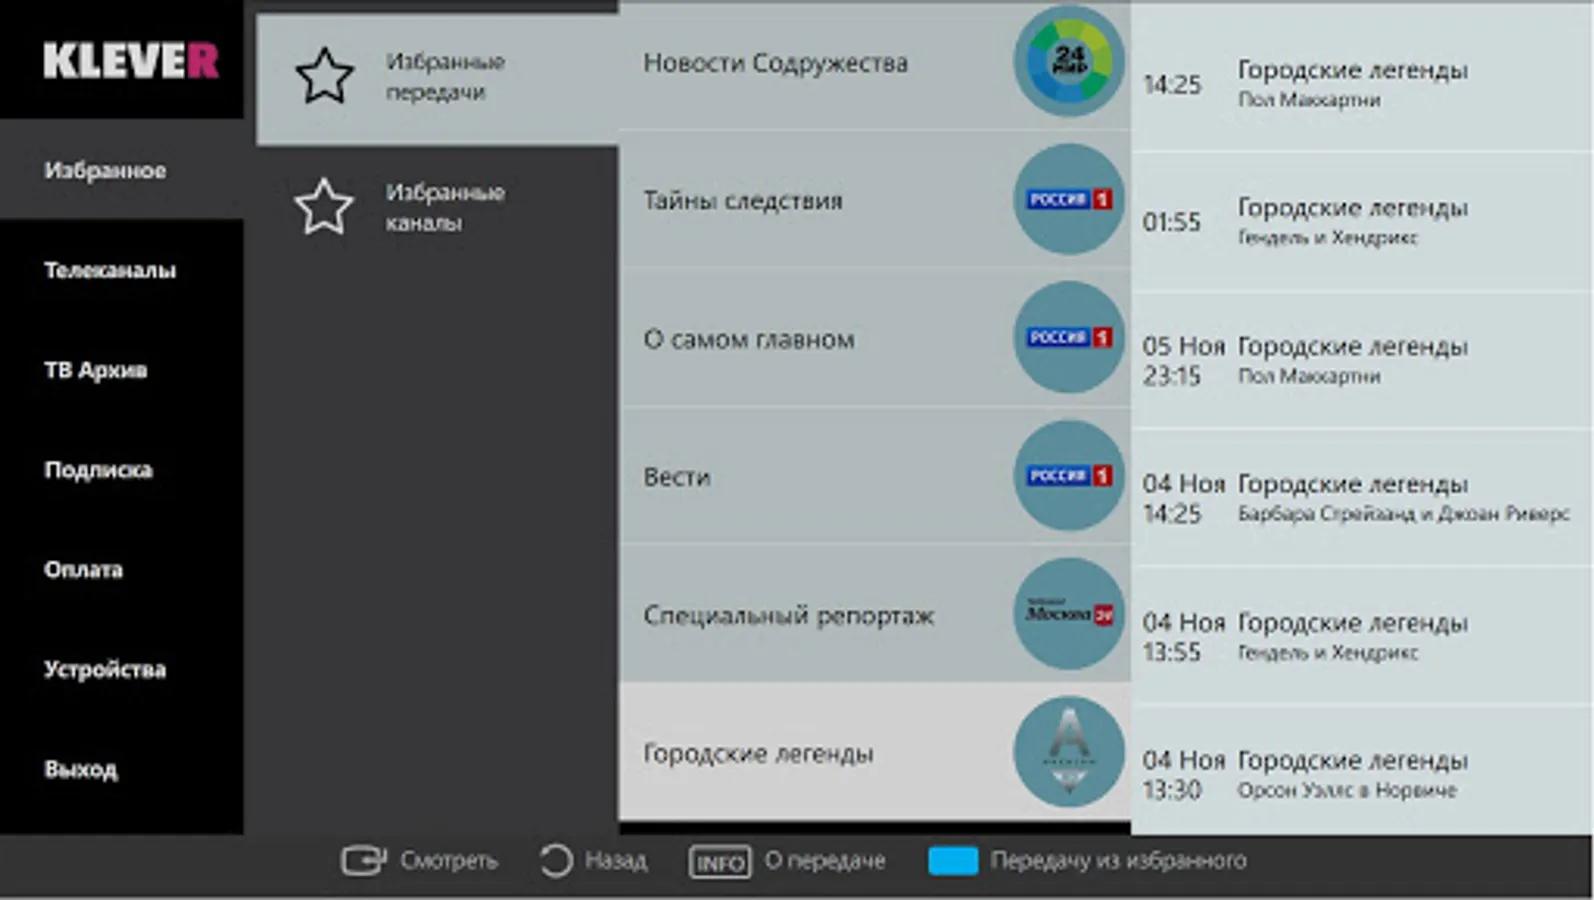Click the Смотреть watch icon in bottom bar
Viewport: 1594px width, 900px height.
pos(363,860)
